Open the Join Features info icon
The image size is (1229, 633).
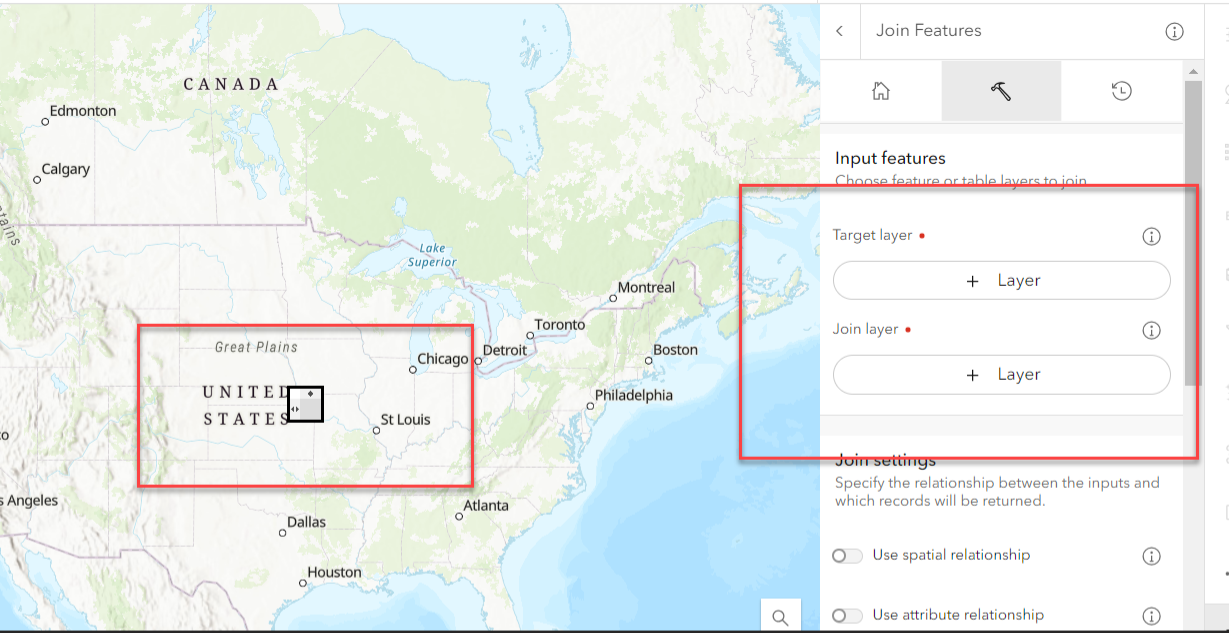pyautogui.click(x=1175, y=31)
